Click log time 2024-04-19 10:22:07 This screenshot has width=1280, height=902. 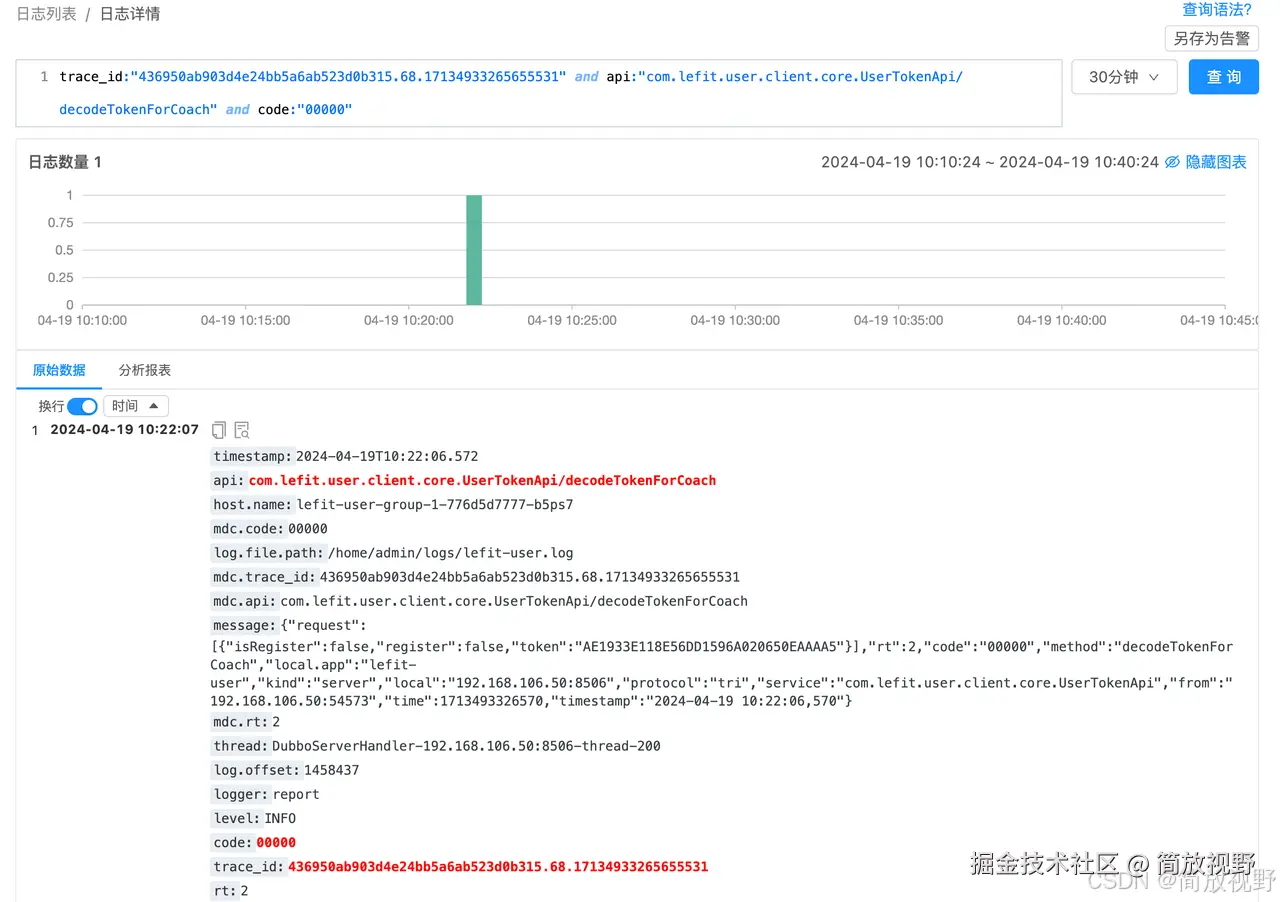click(125, 430)
